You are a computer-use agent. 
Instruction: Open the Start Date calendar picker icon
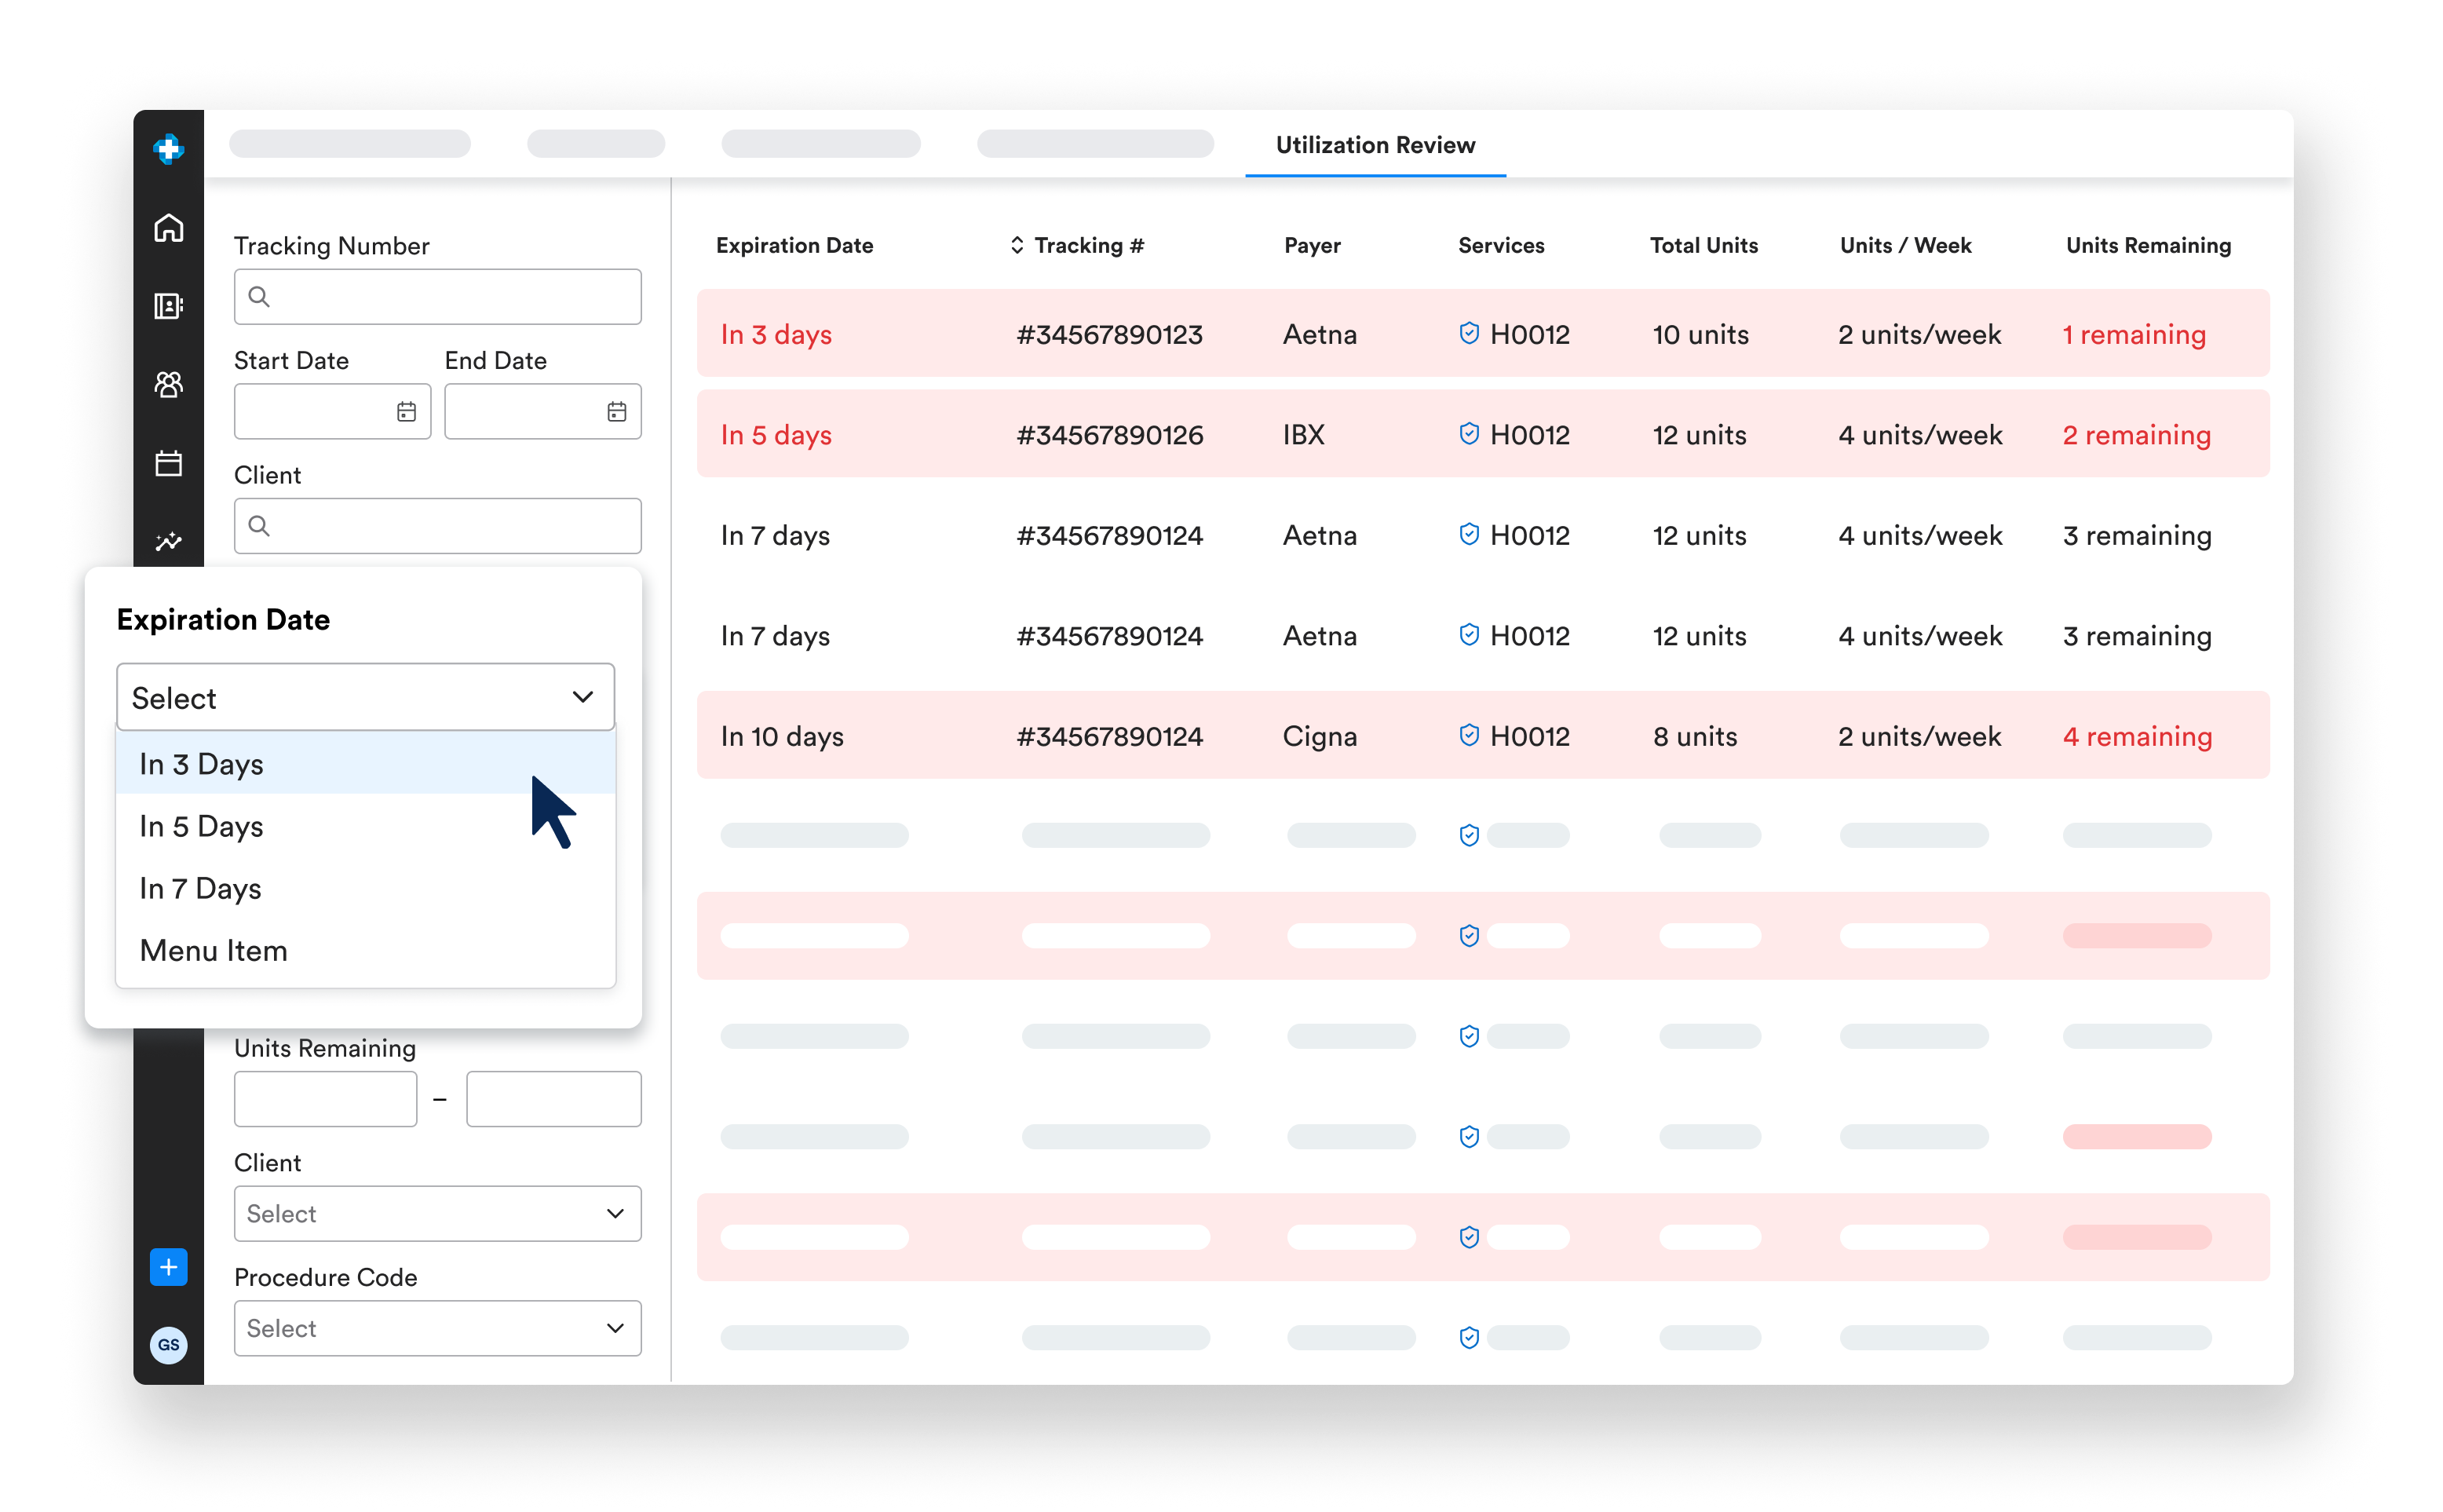406,411
